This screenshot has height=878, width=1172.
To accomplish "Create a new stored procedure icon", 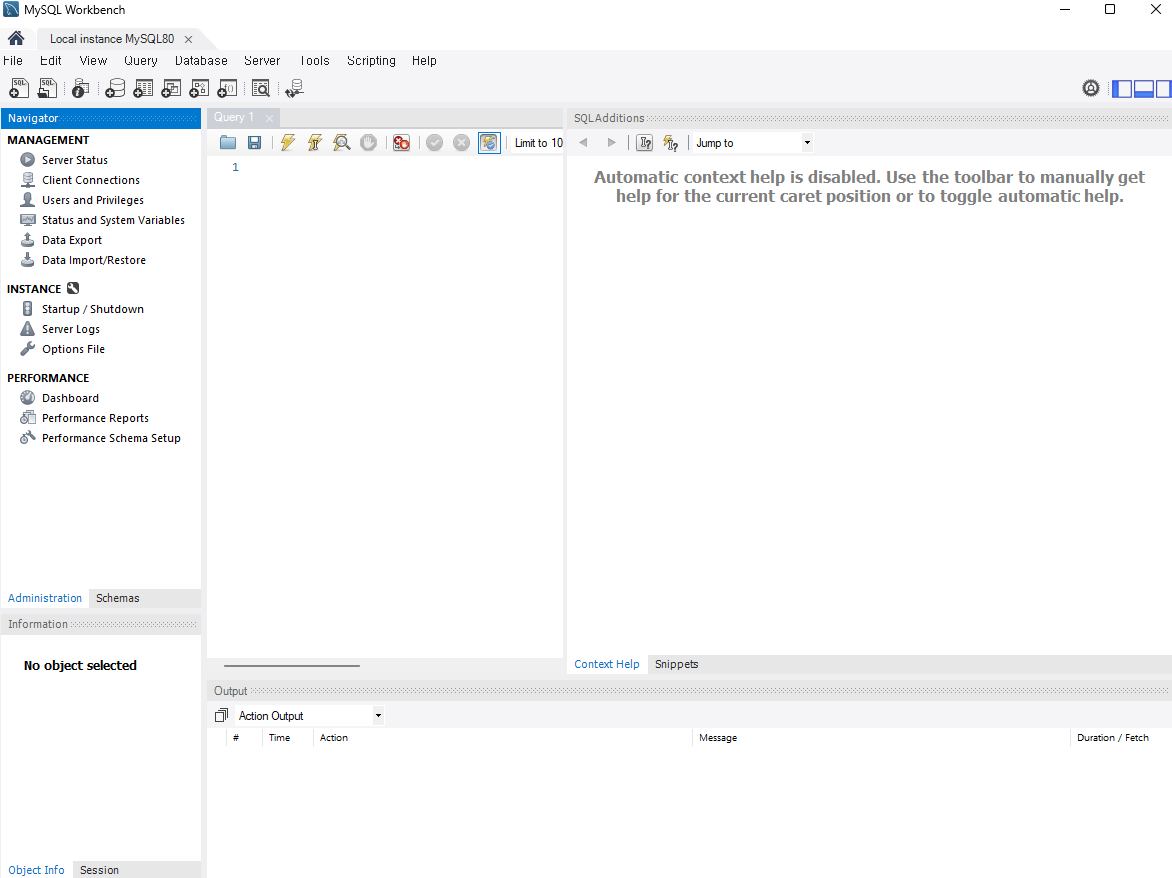I will (x=199, y=88).
